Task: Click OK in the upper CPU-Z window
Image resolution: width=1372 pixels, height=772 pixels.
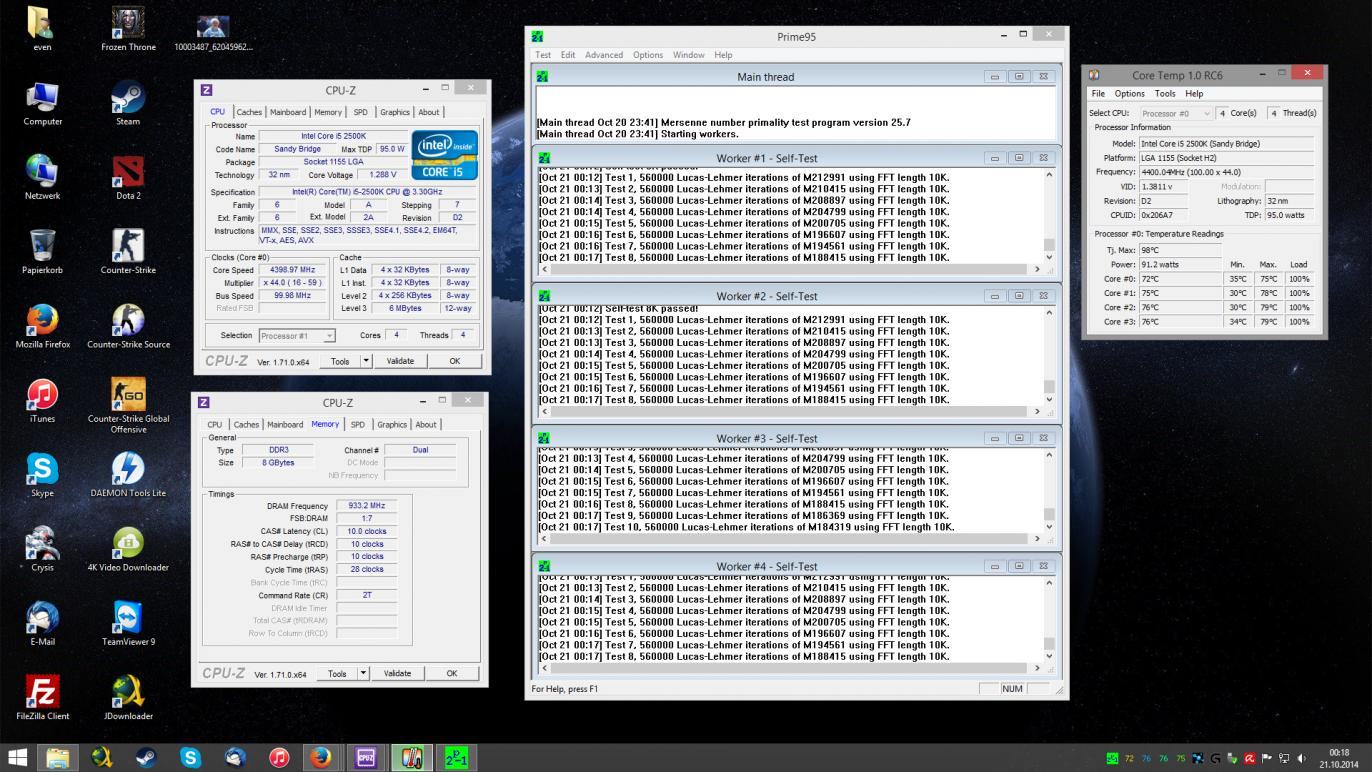Action: [455, 361]
